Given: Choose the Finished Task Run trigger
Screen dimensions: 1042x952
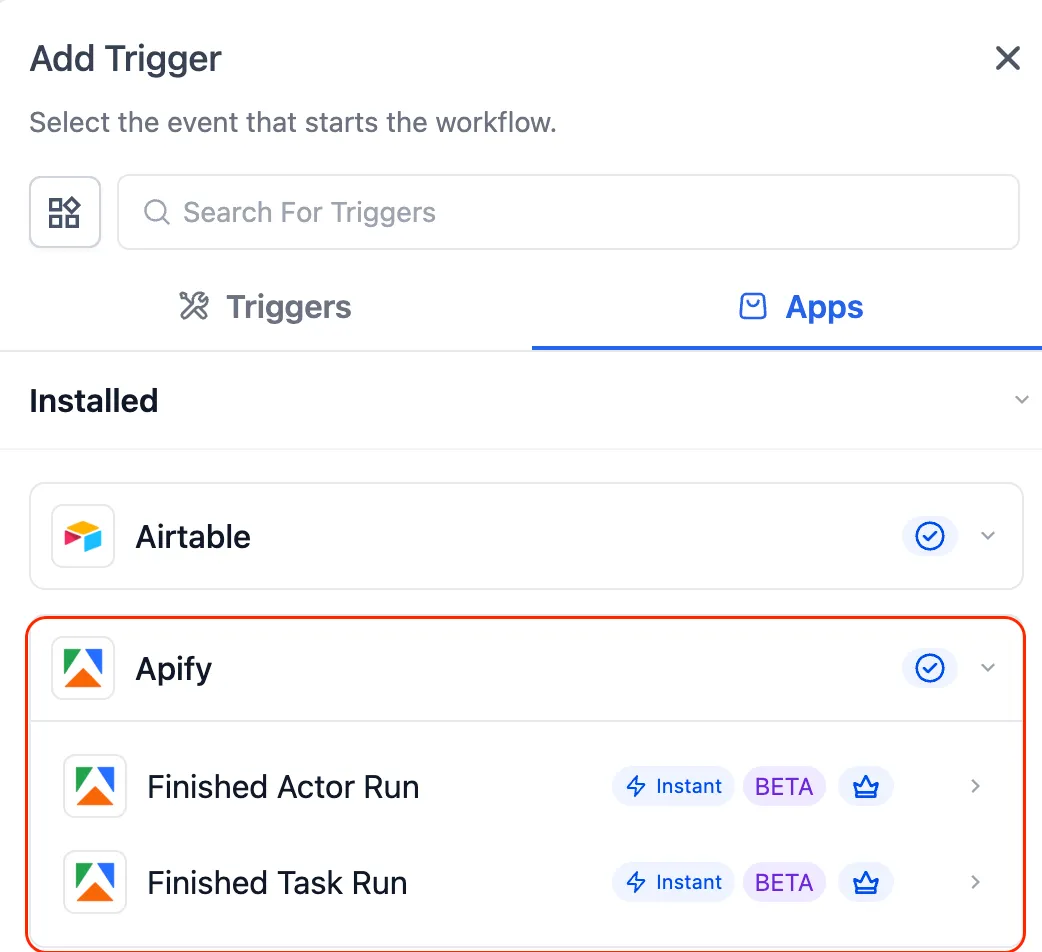Looking at the screenshot, I should [x=277, y=883].
